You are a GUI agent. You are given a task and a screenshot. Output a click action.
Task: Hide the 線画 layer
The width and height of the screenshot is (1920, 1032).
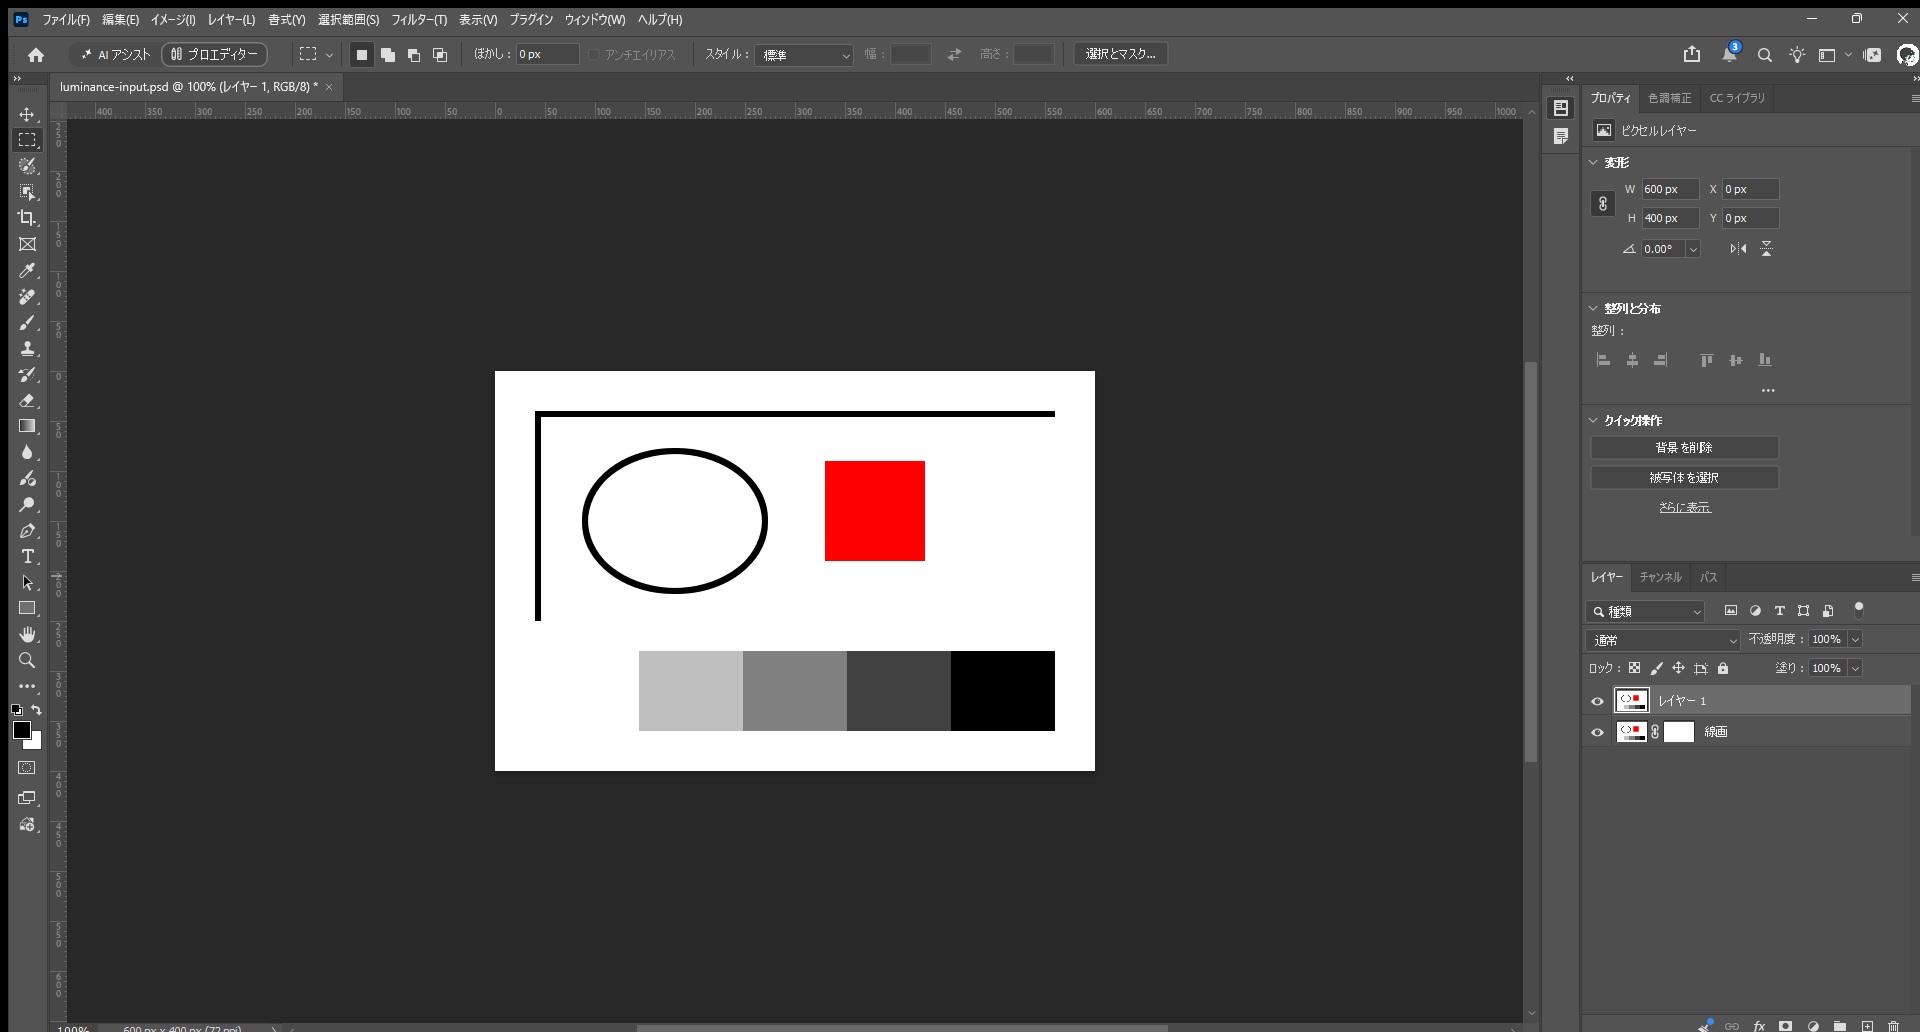click(x=1597, y=732)
